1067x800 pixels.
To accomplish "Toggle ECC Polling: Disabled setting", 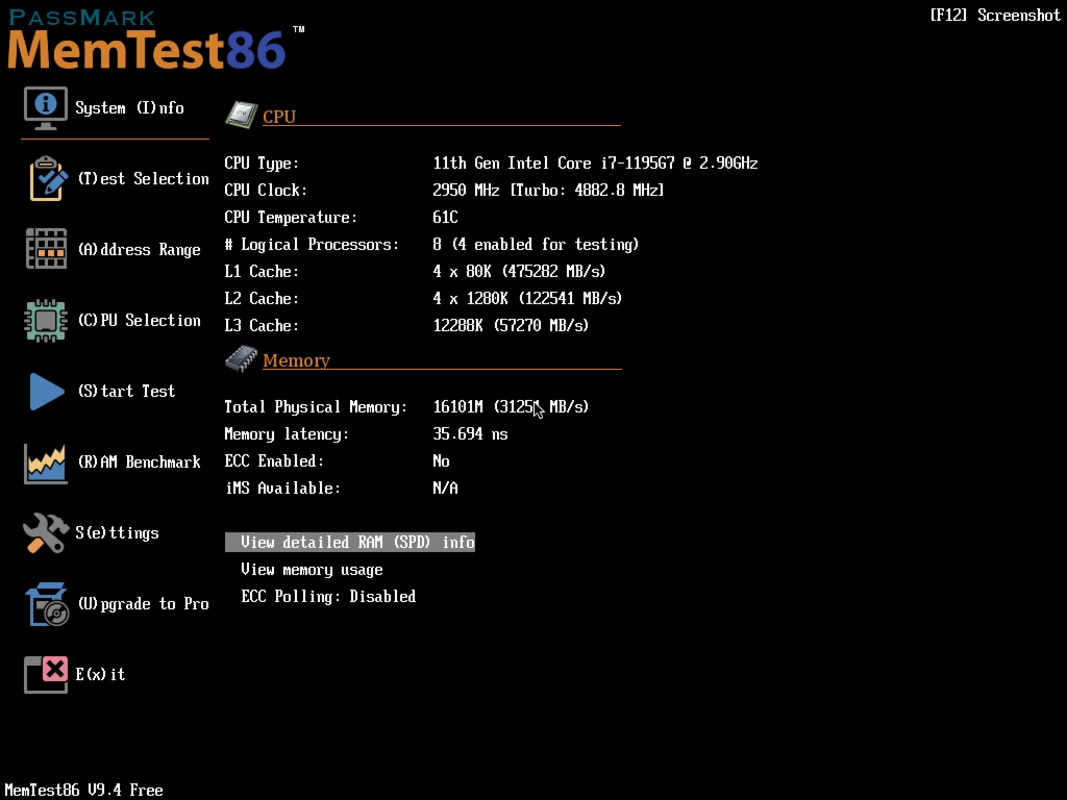I will [329, 597].
